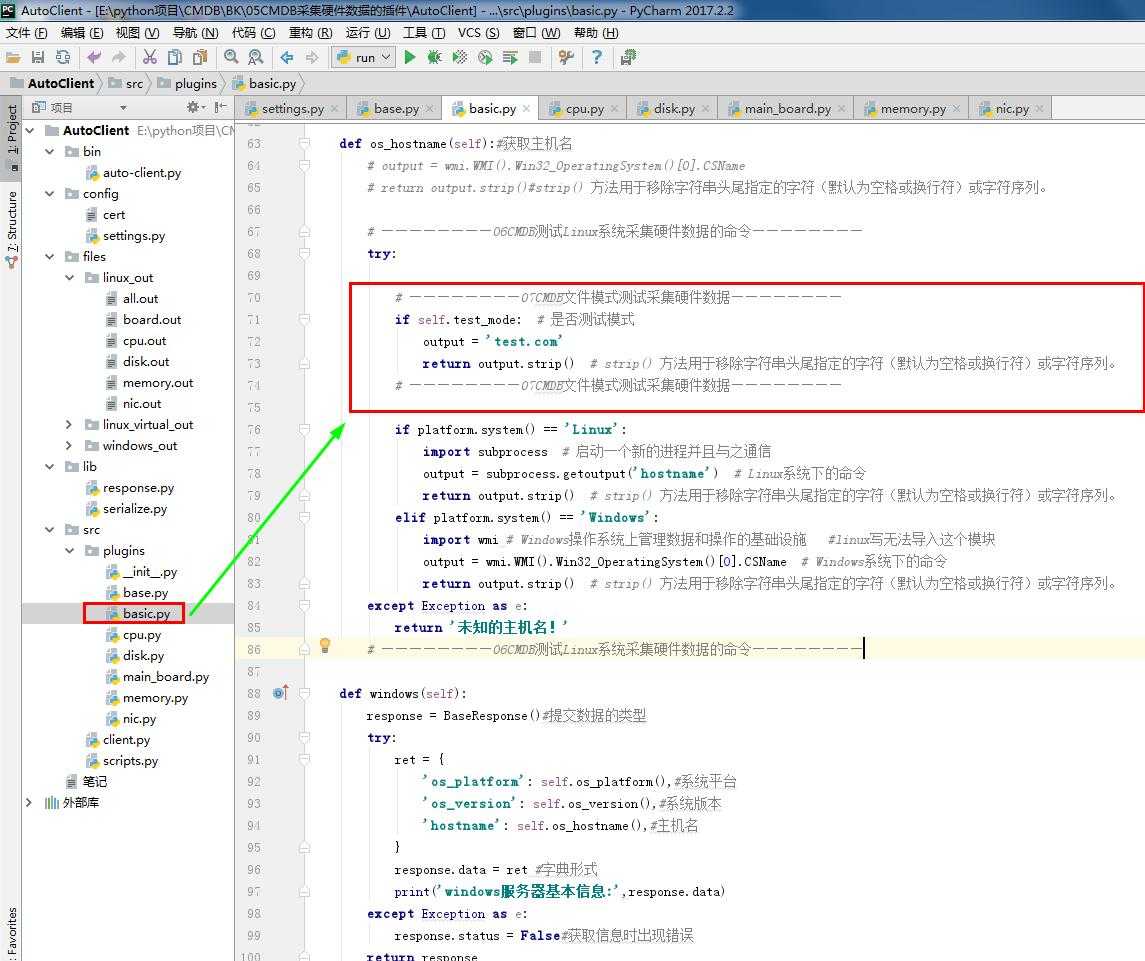Open the Find magnifier icon
Screen dimensions: 1145x961
231,57
